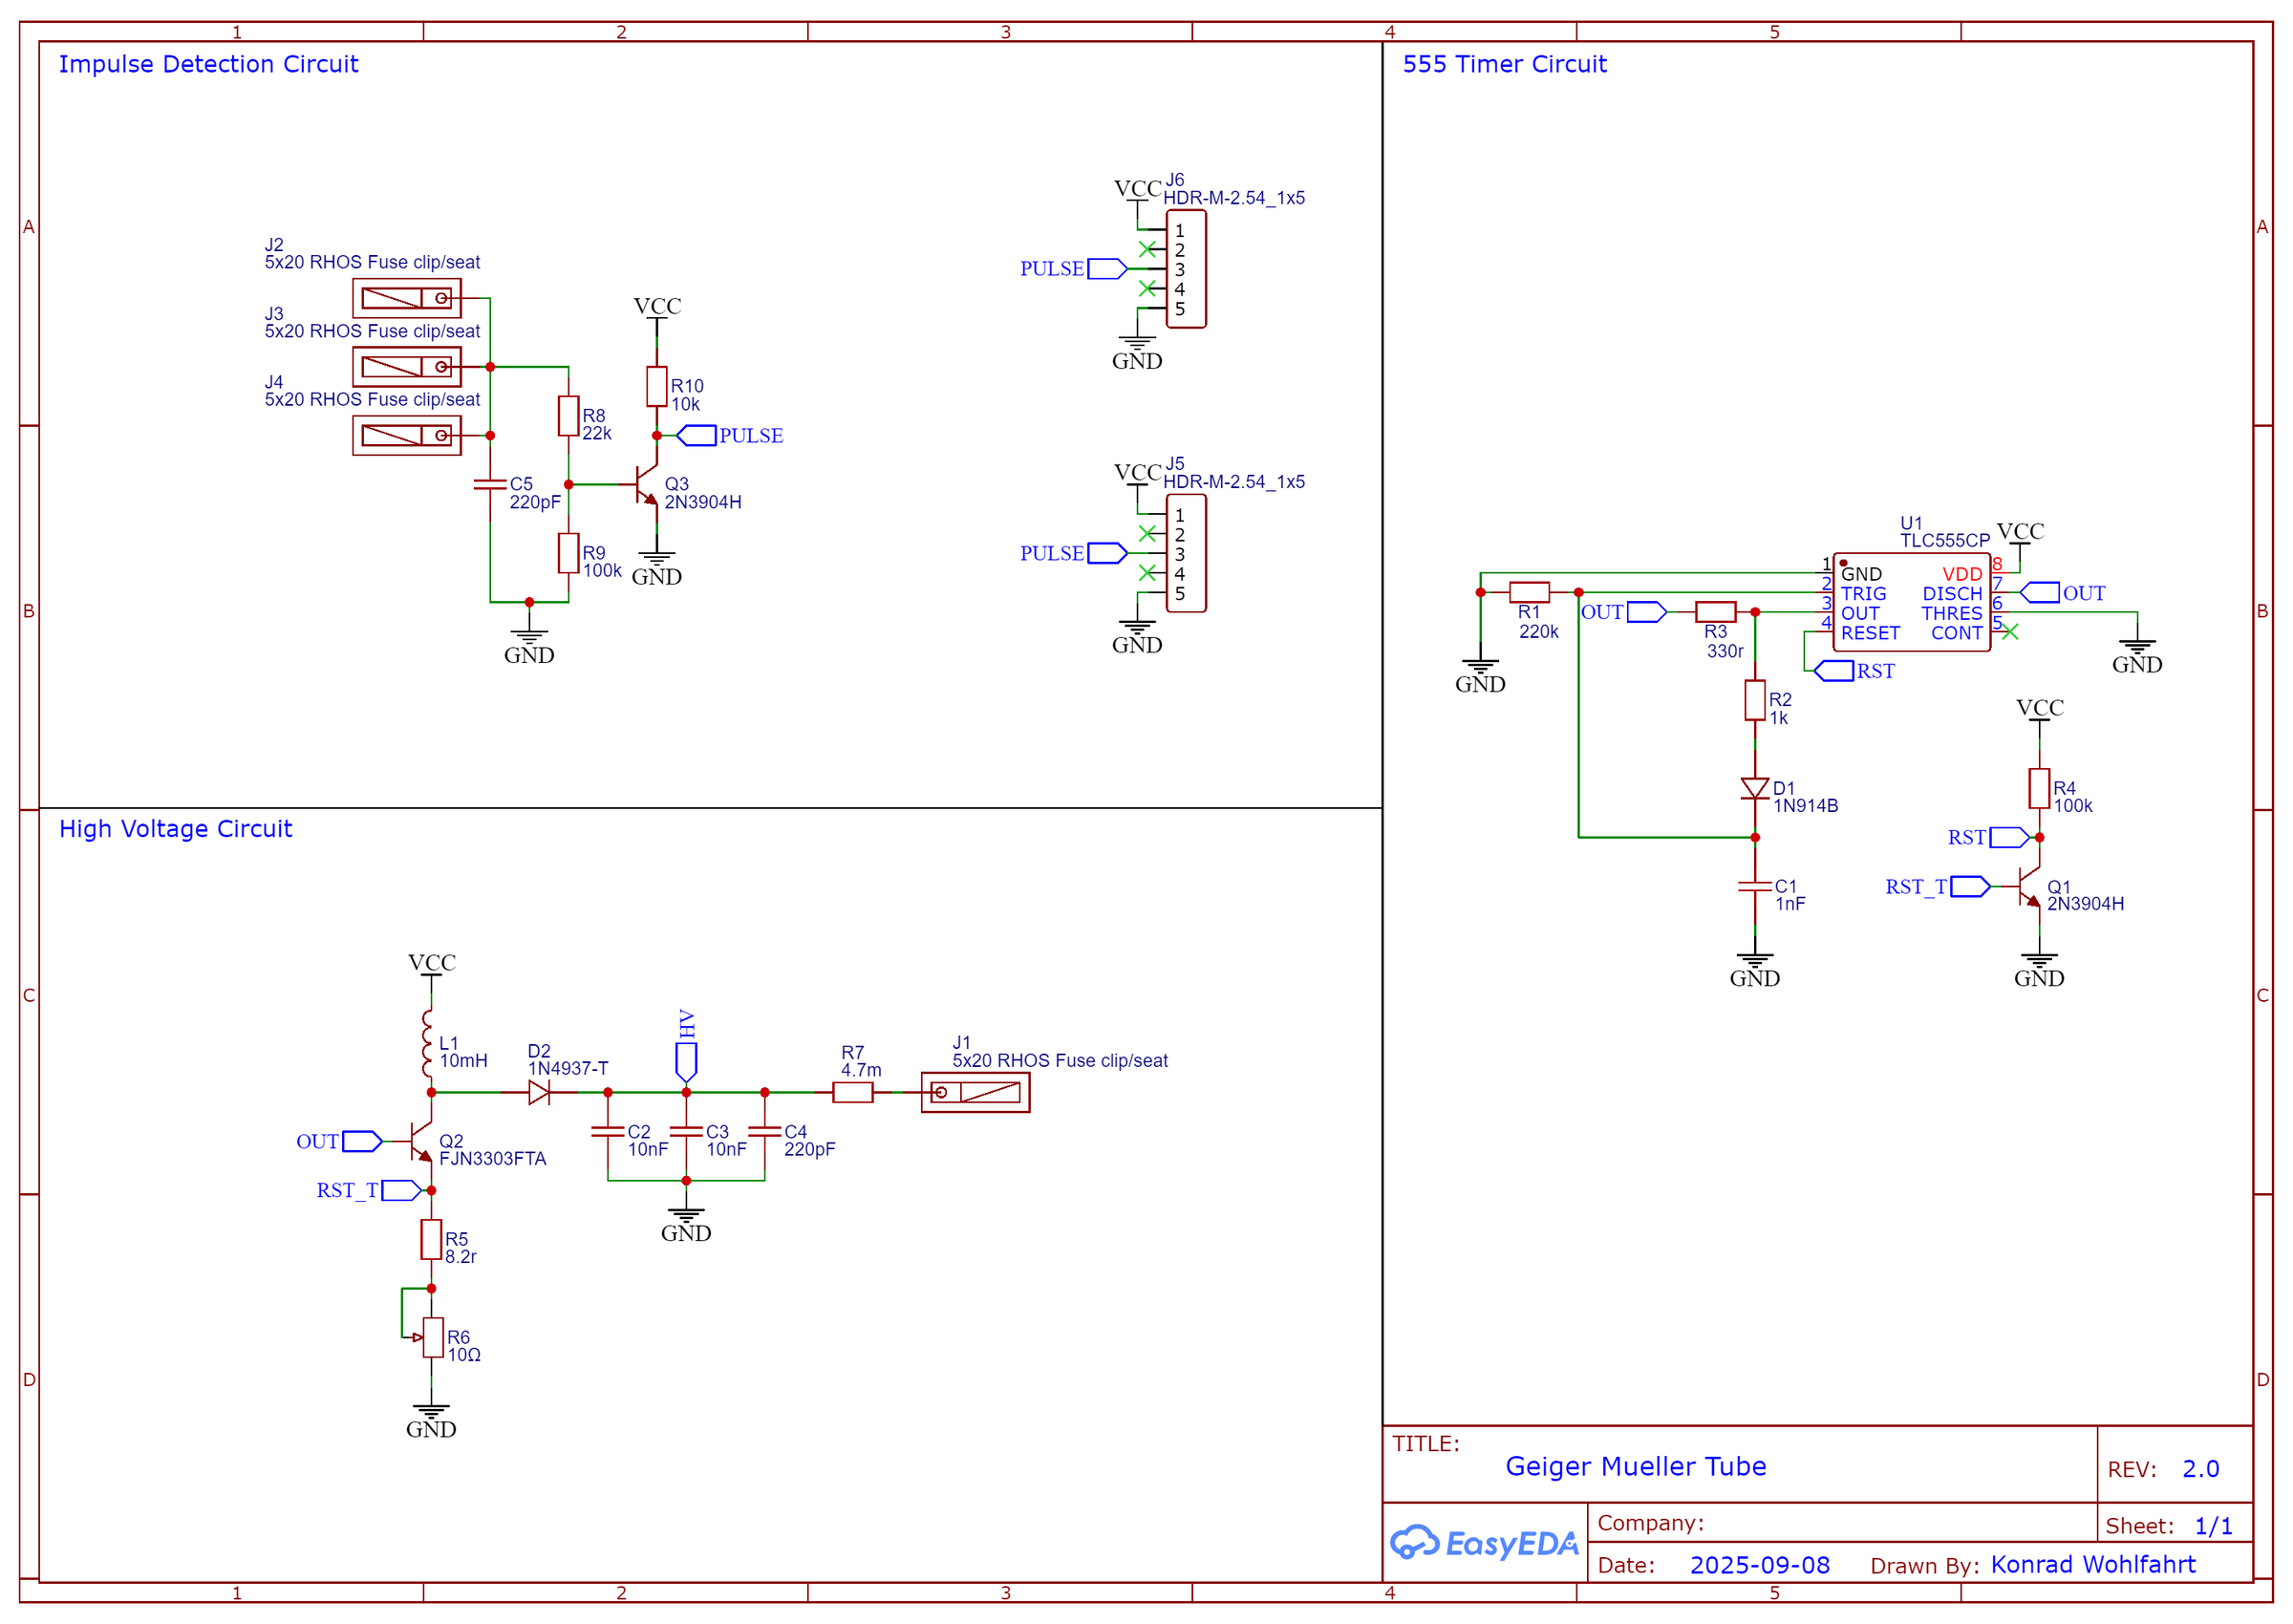
Task: Click the C3 10nF capacitor symbol
Action: (686, 1132)
